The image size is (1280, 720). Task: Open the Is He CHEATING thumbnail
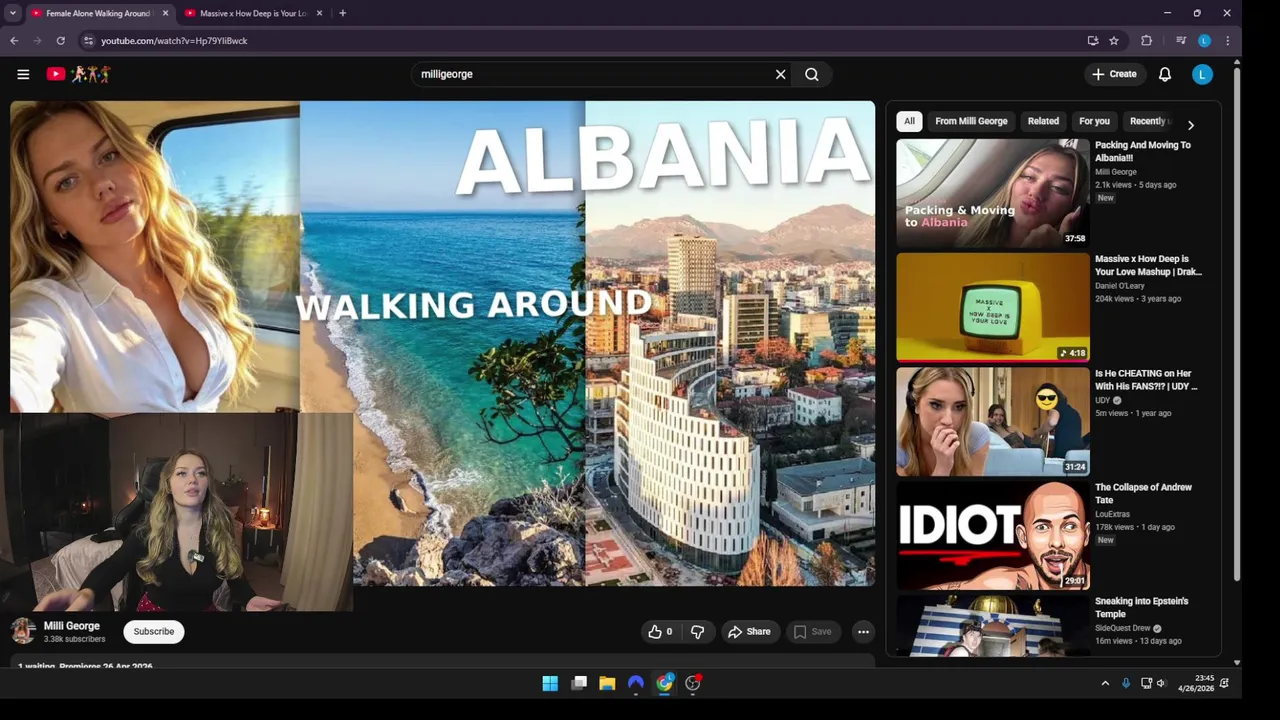(x=993, y=421)
